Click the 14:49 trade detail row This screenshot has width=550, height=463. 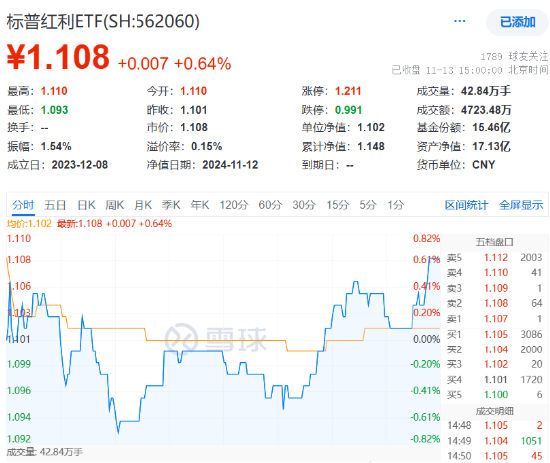click(x=495, y=441)
